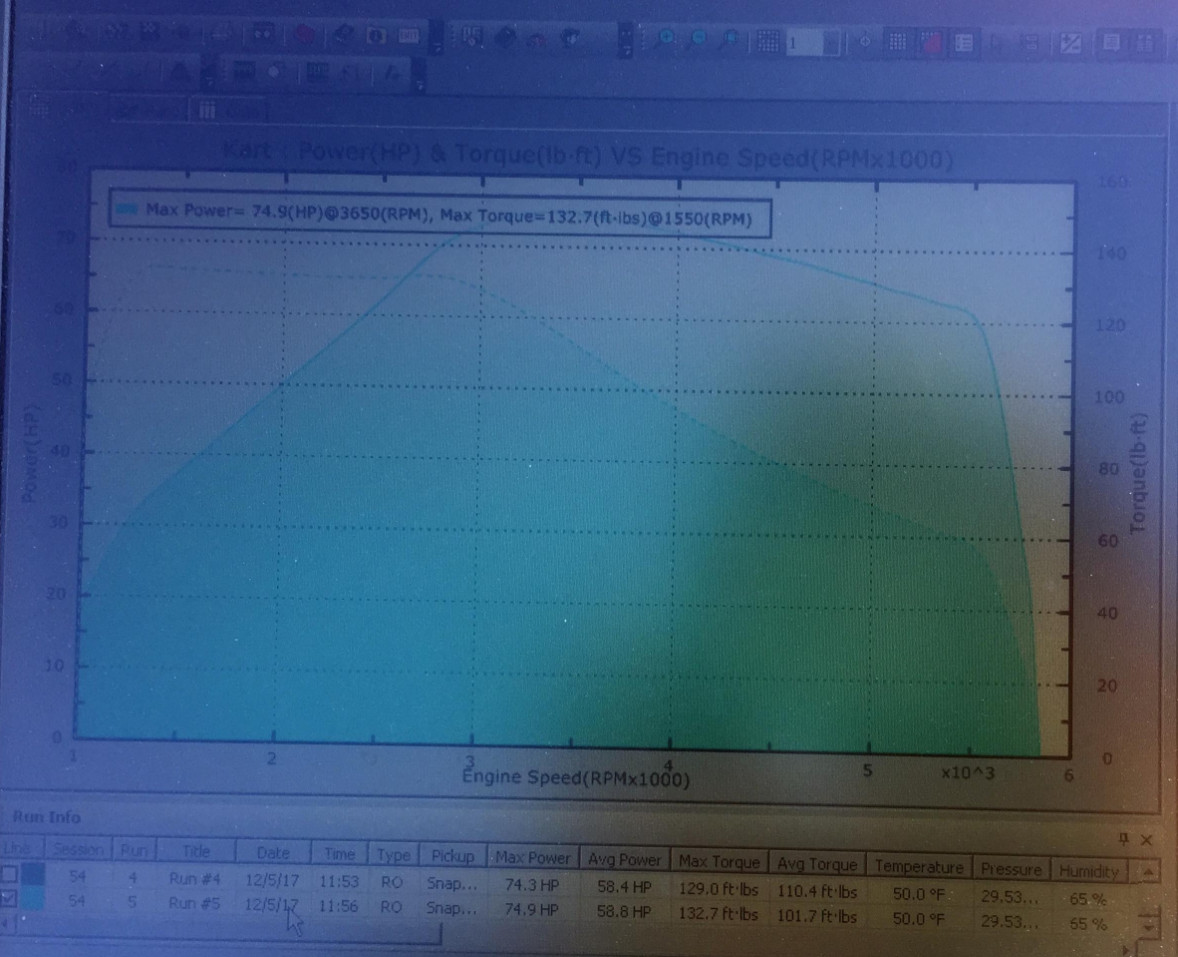This screenshot has height=957, width=1178.
Task: Click the list icon right of the red icon
Action: 963,43
